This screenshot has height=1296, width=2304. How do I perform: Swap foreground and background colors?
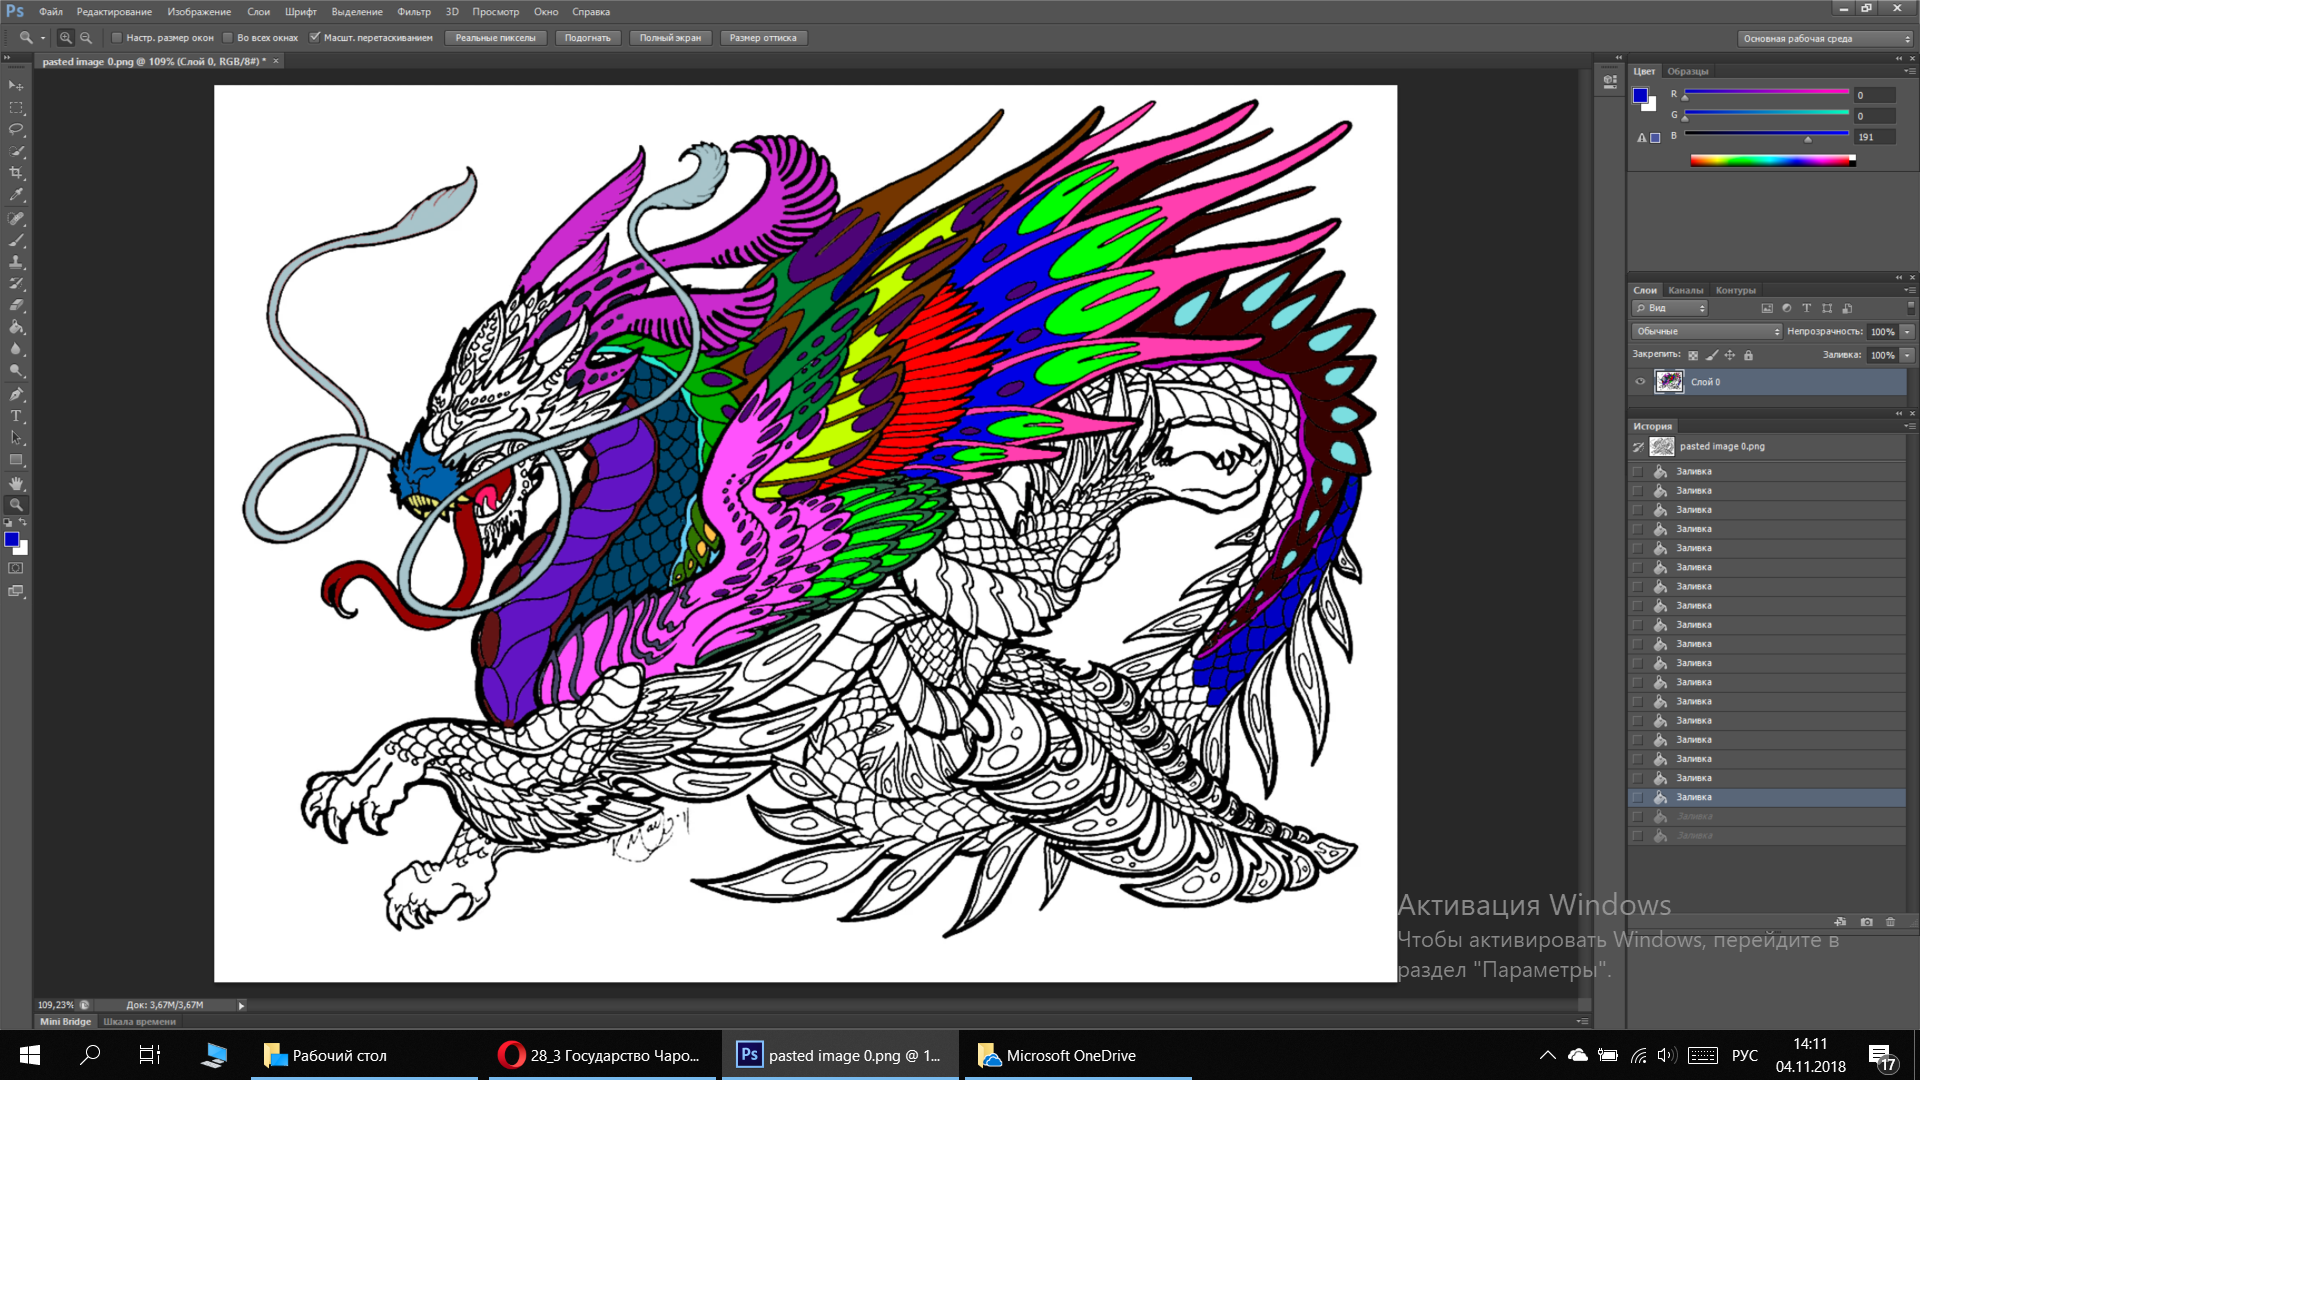pos(23,523)
